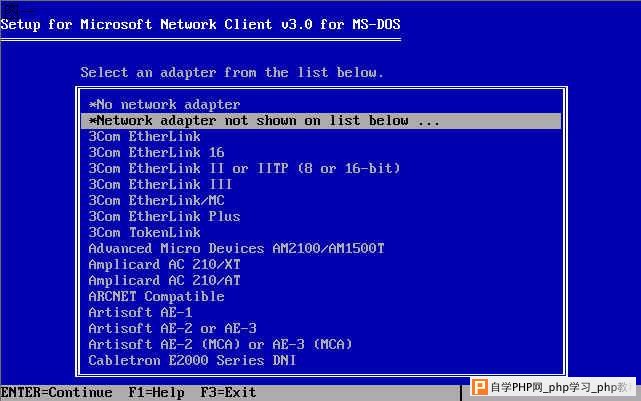Click "F3=Exit" in the bottom bar
641x401 pixels.
(228, 392)
